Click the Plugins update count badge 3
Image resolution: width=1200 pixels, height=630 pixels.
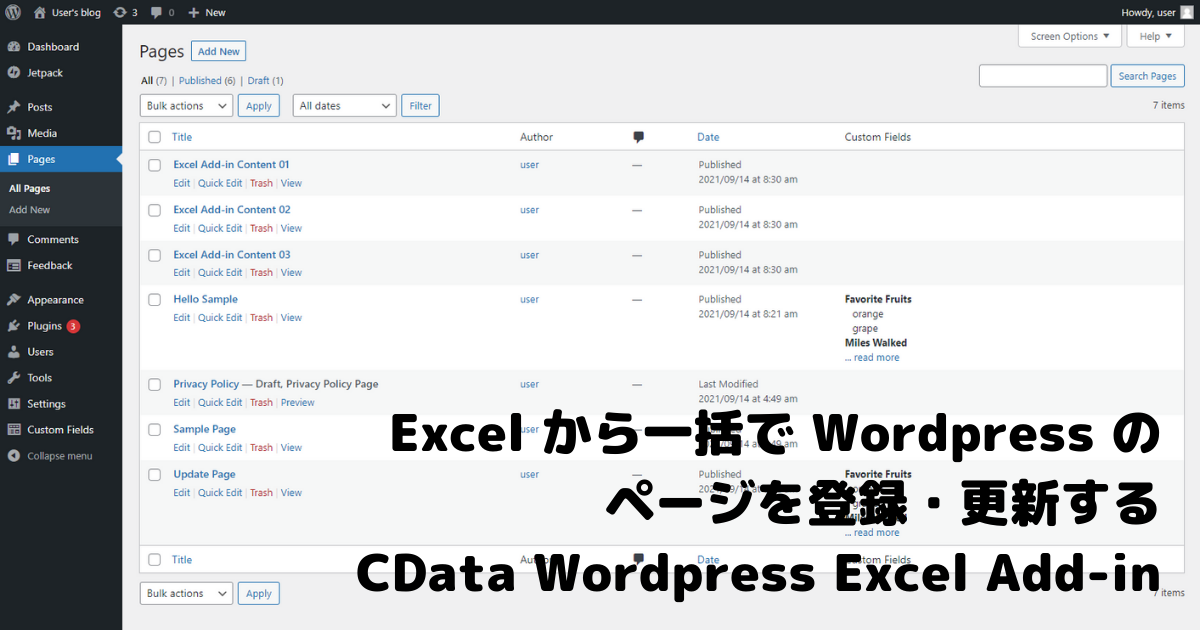73,326
